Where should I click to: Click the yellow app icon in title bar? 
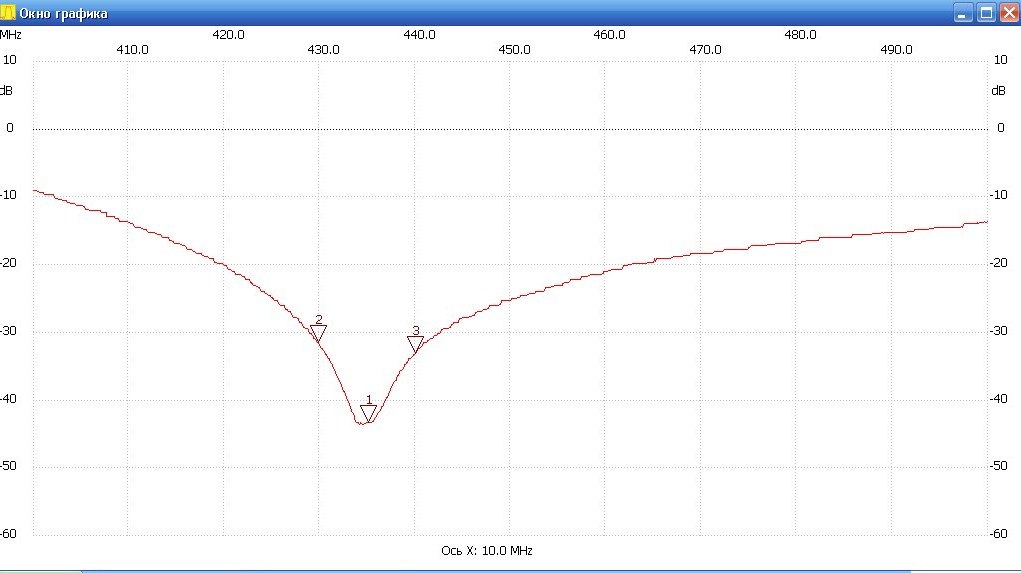pyautogui.click(x=9, y=13)
